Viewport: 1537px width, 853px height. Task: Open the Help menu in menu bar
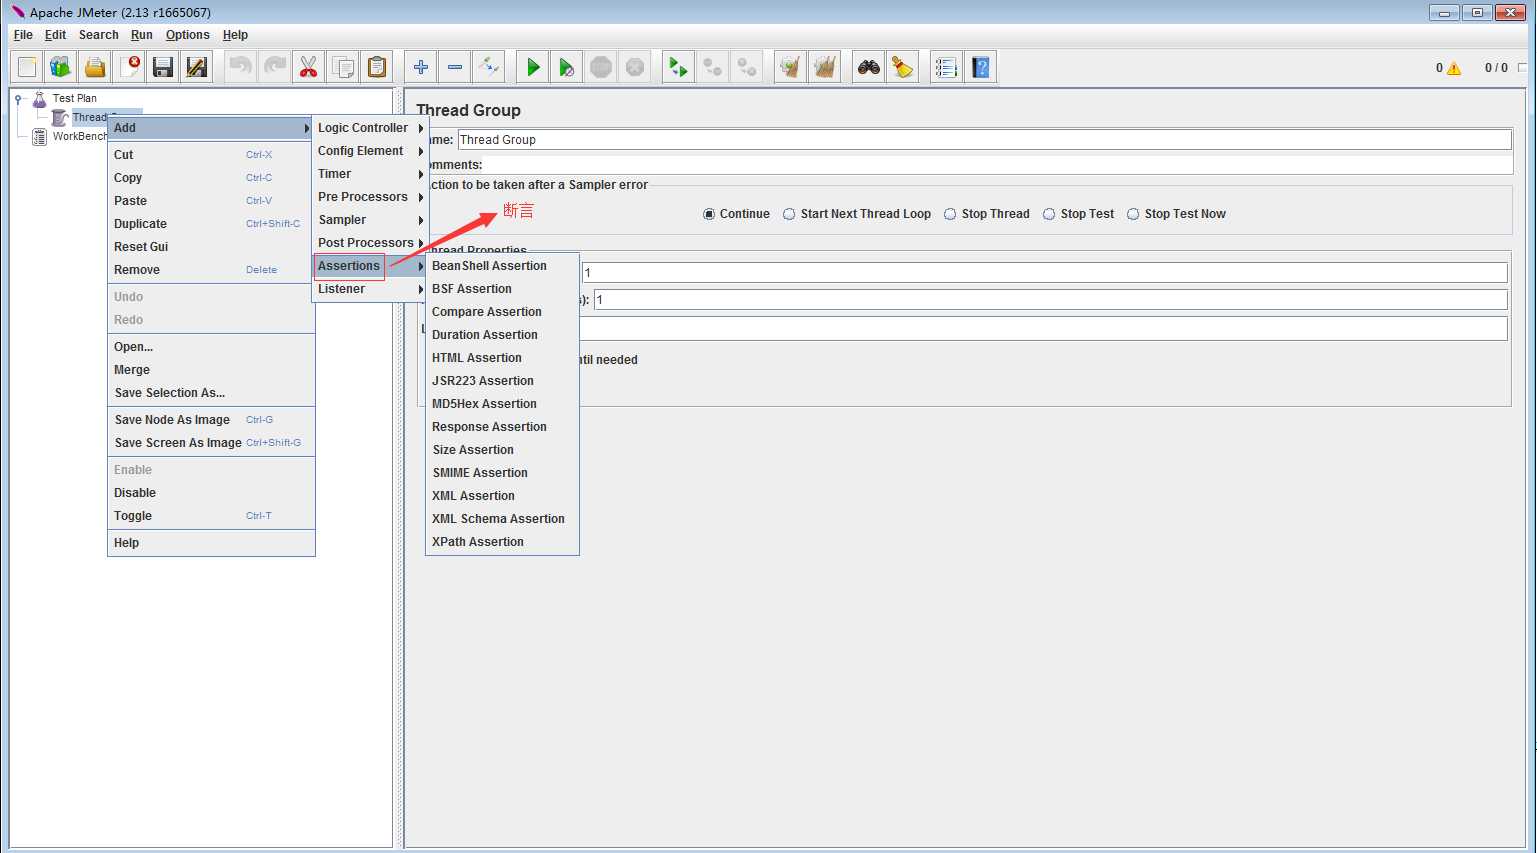(x=235, y=35)
